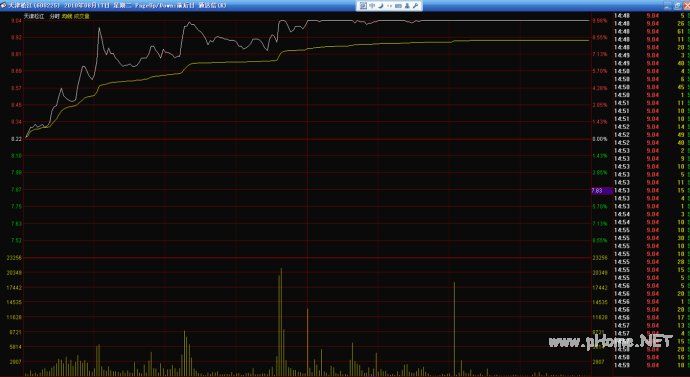
Task: Click the tallest volume bar near chart middle
Action: (281, 322)
